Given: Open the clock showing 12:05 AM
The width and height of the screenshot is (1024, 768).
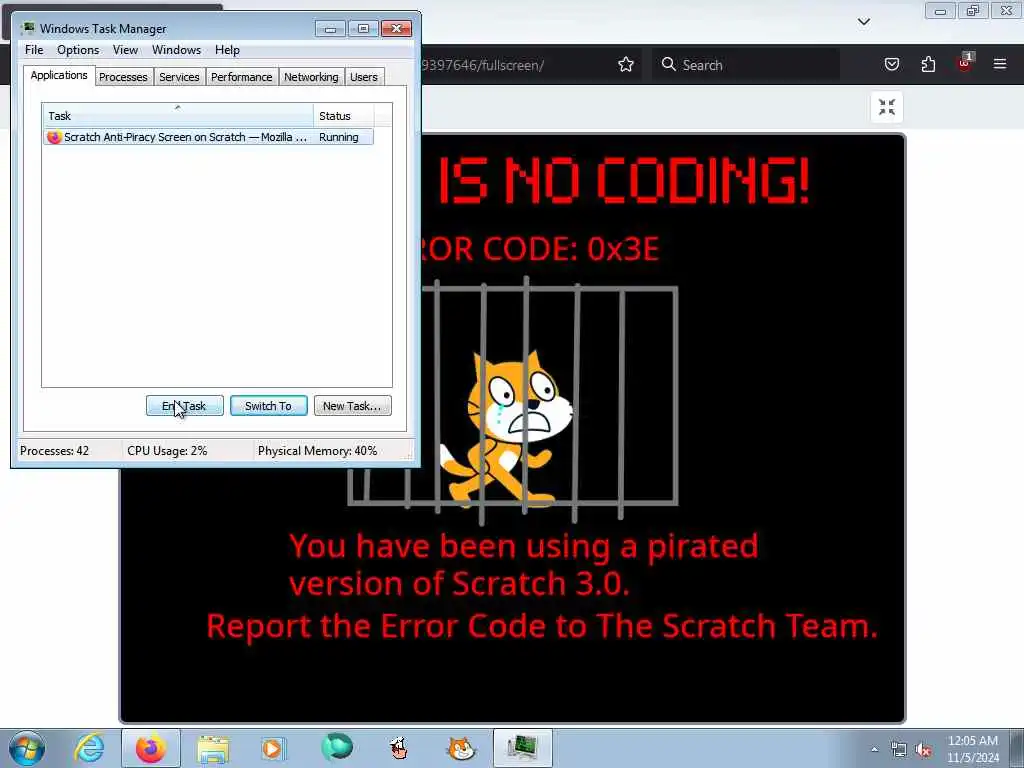Looking at the screenshot, I should pos(973,748).
